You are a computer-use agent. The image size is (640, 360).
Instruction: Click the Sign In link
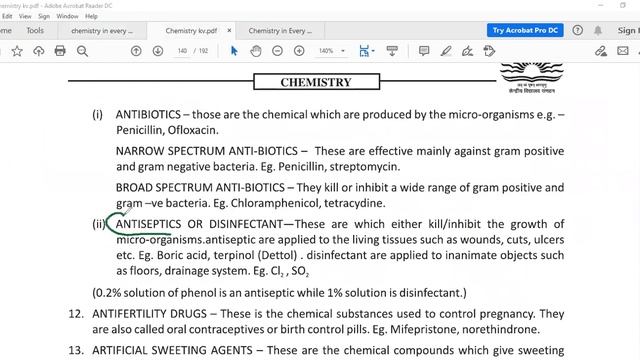(629, 30)
